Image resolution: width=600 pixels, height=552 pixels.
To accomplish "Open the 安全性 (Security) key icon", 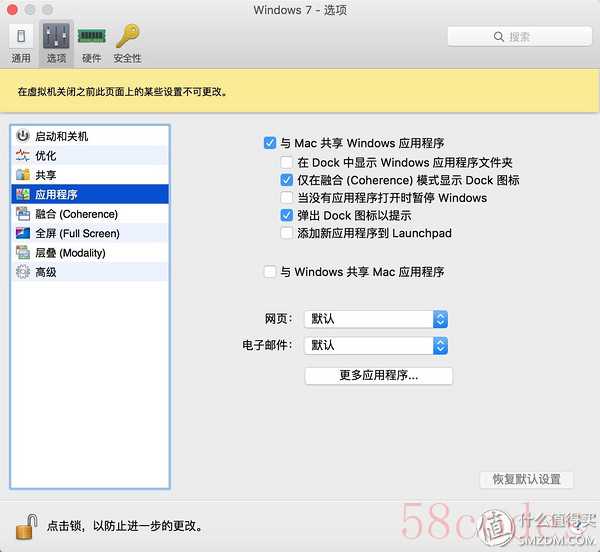I will coord(127,43).
